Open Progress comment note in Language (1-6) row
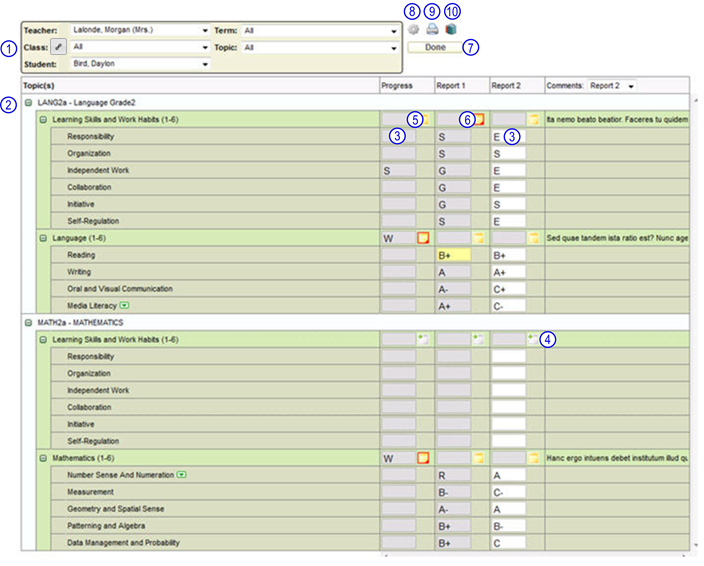Image resolution: width=704 pixels, height=566 pixels. pos(423,238)
